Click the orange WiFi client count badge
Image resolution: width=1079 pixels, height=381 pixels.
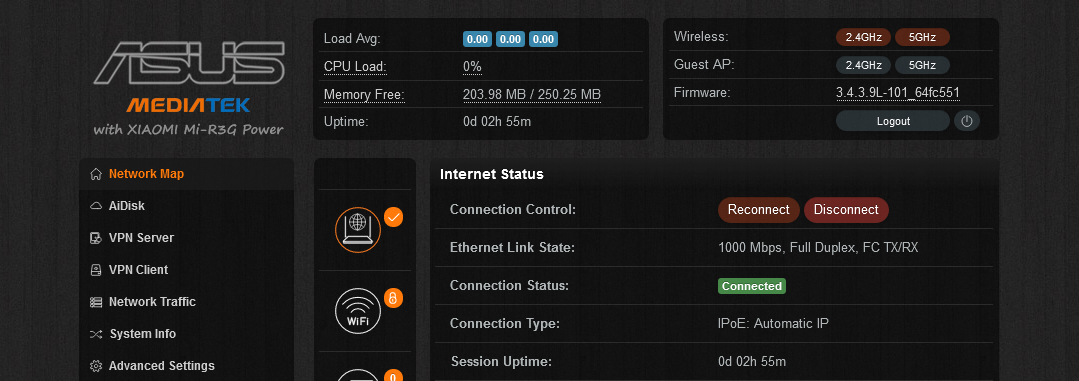click(x=393, y=298)
